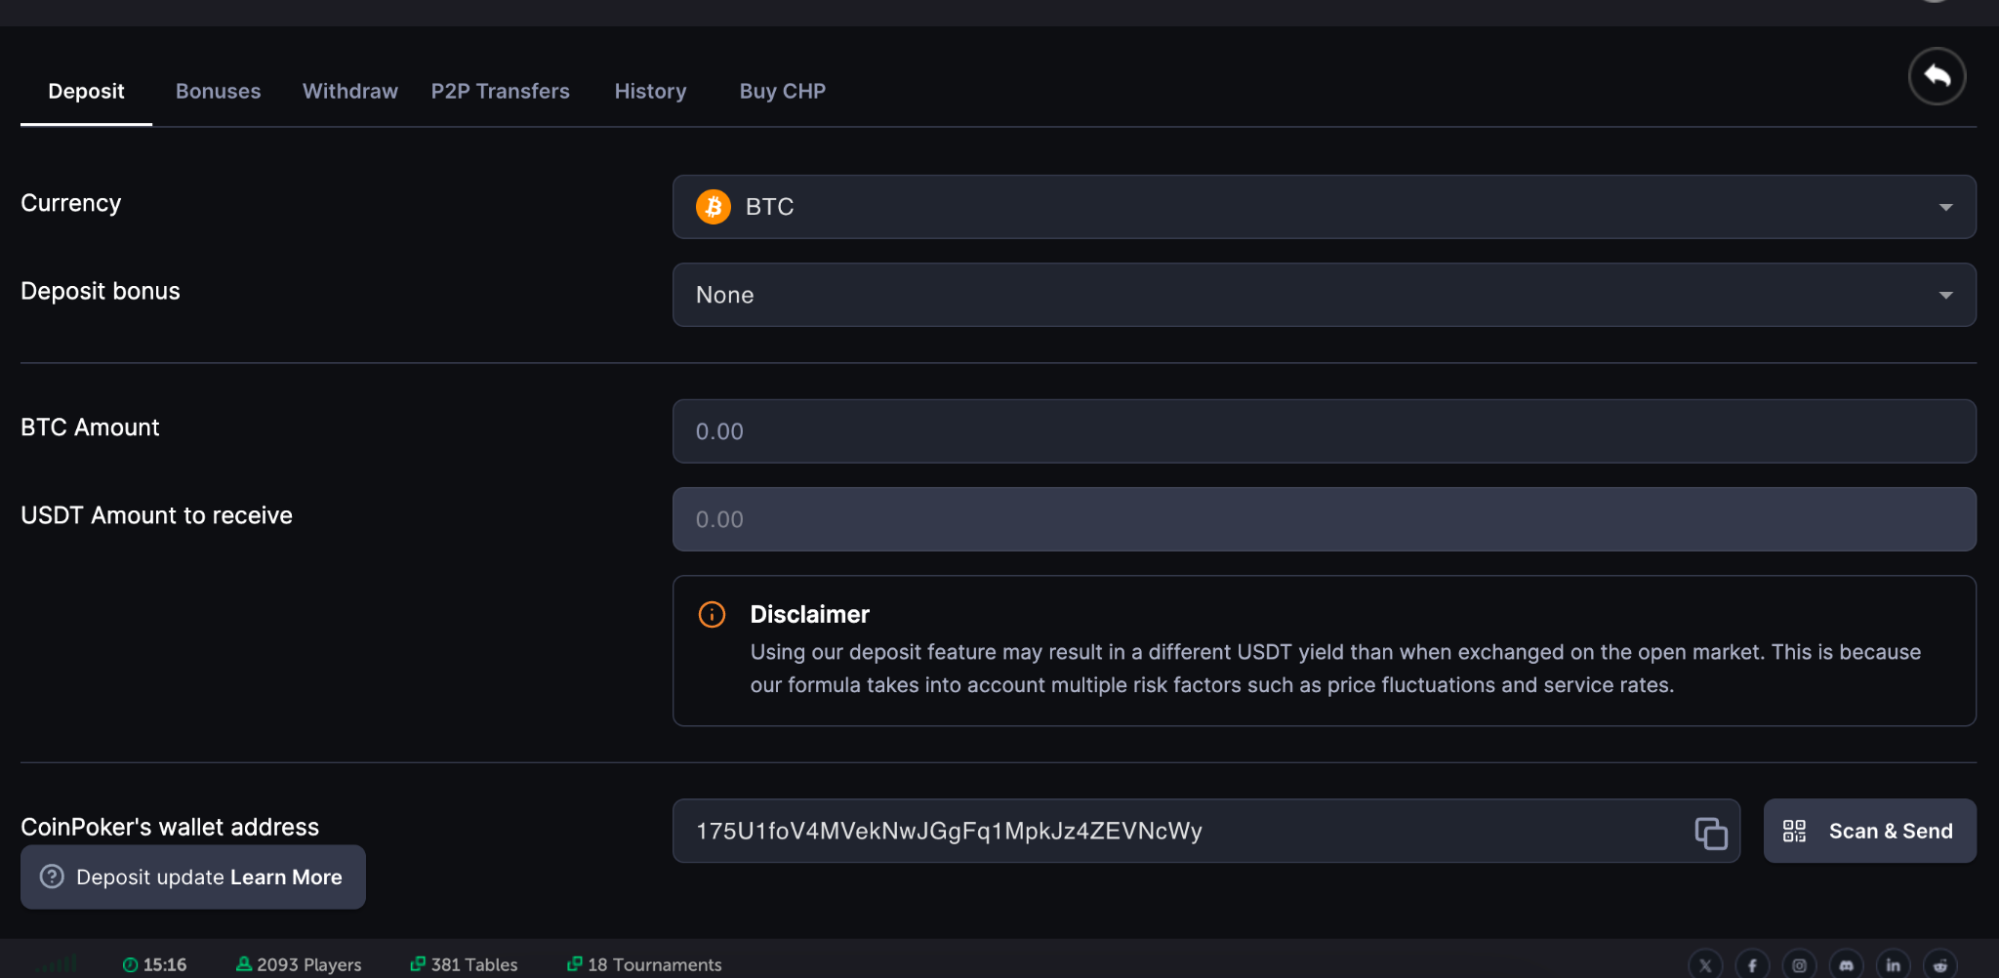Screen dimensions: 1999x979
Task: Click the 15:16 time display
Action: point(165,965)
